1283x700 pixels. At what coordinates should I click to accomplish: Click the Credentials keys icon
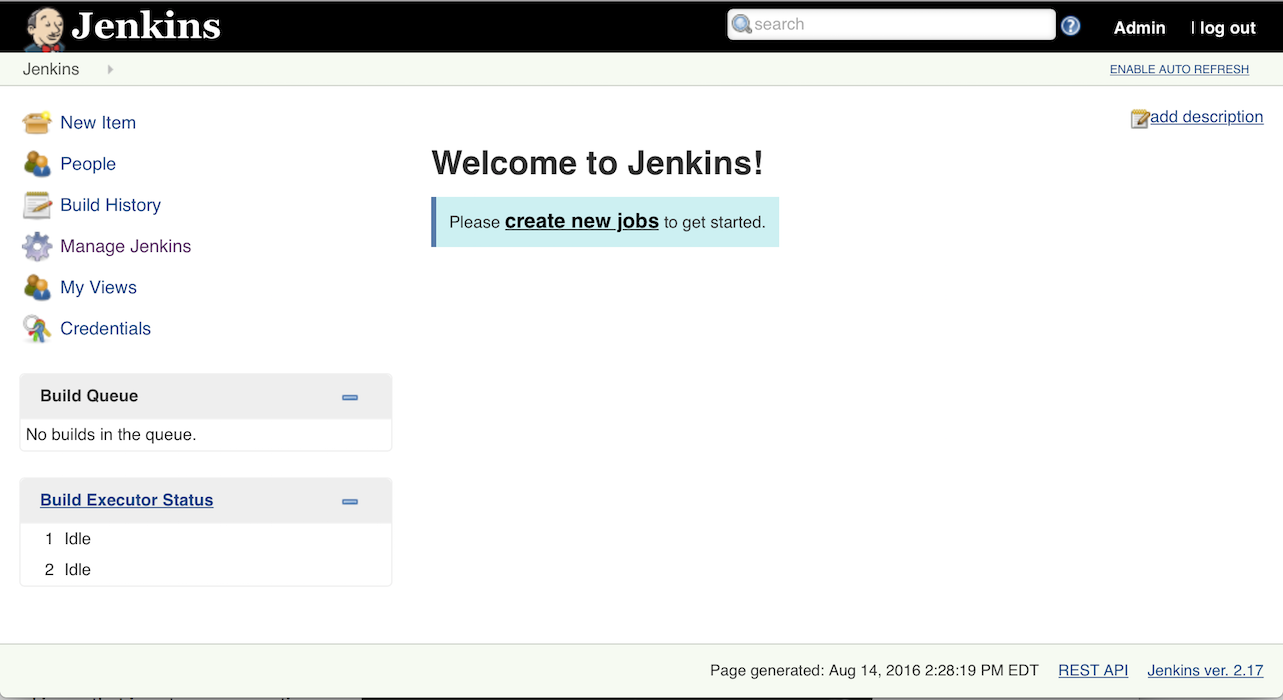(x=37, y=328)
